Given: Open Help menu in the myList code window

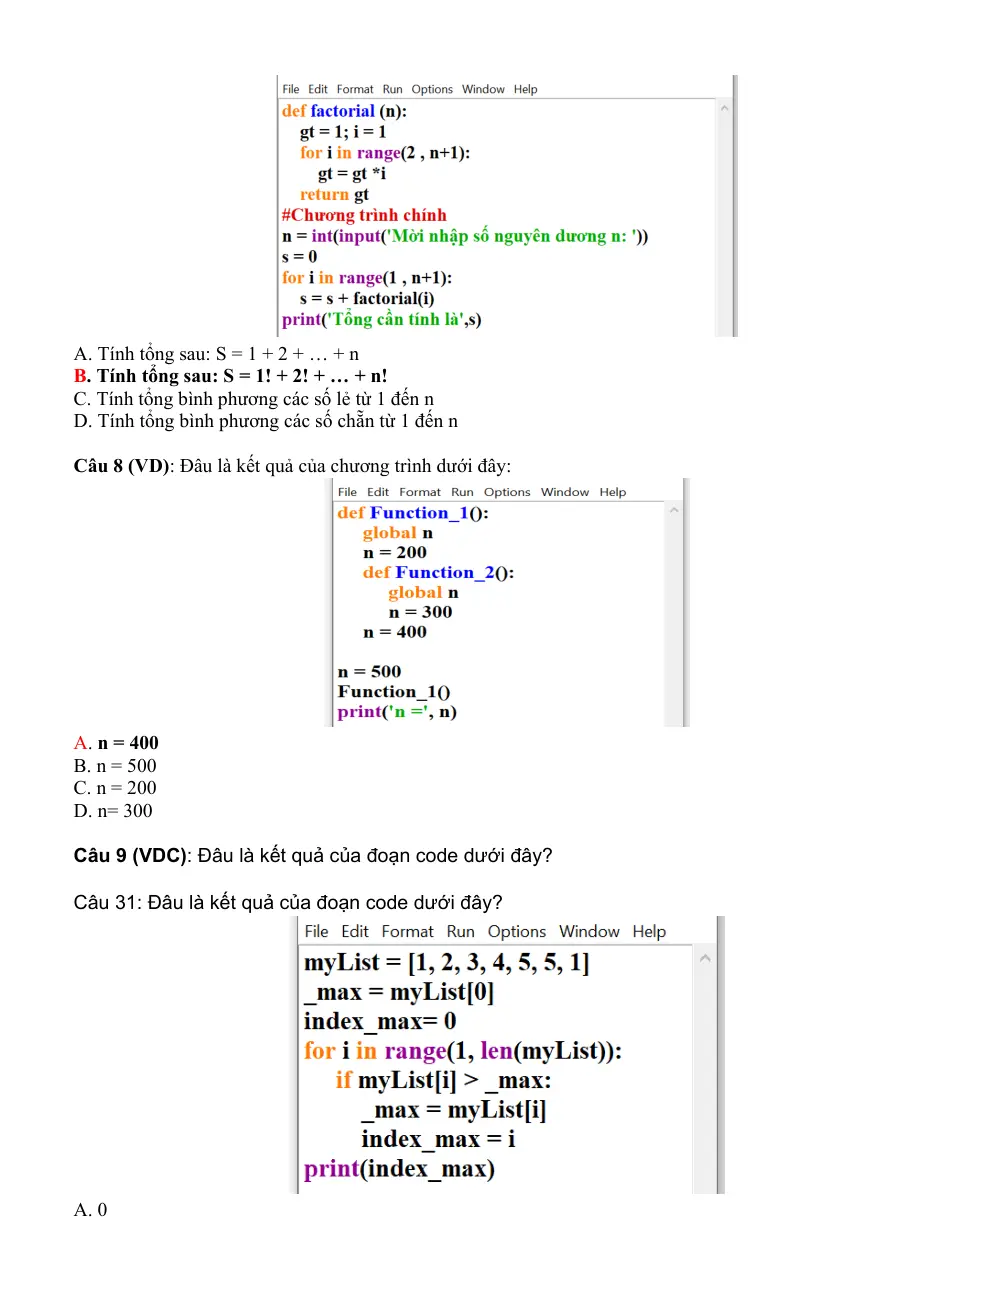Looking at the screenshot, I should 649,931.
